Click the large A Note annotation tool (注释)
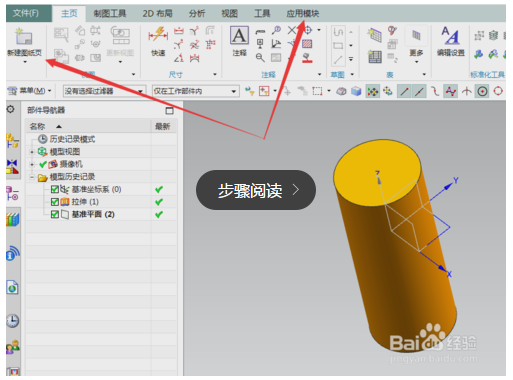Viewport: 513px width, 380px height. [239, 35]
